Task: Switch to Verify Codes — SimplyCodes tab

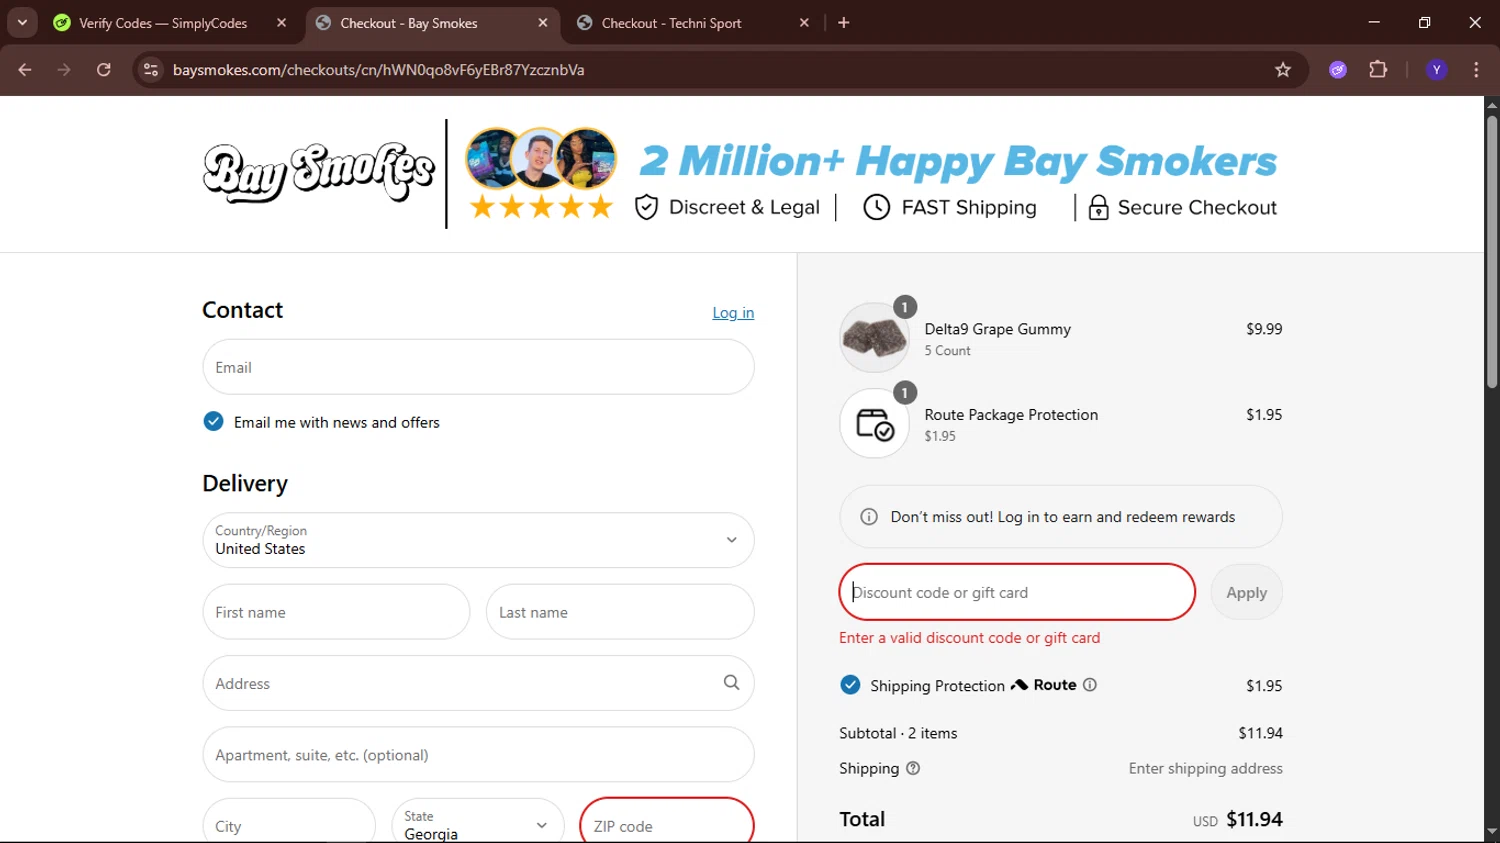Action: coord(163,23)
